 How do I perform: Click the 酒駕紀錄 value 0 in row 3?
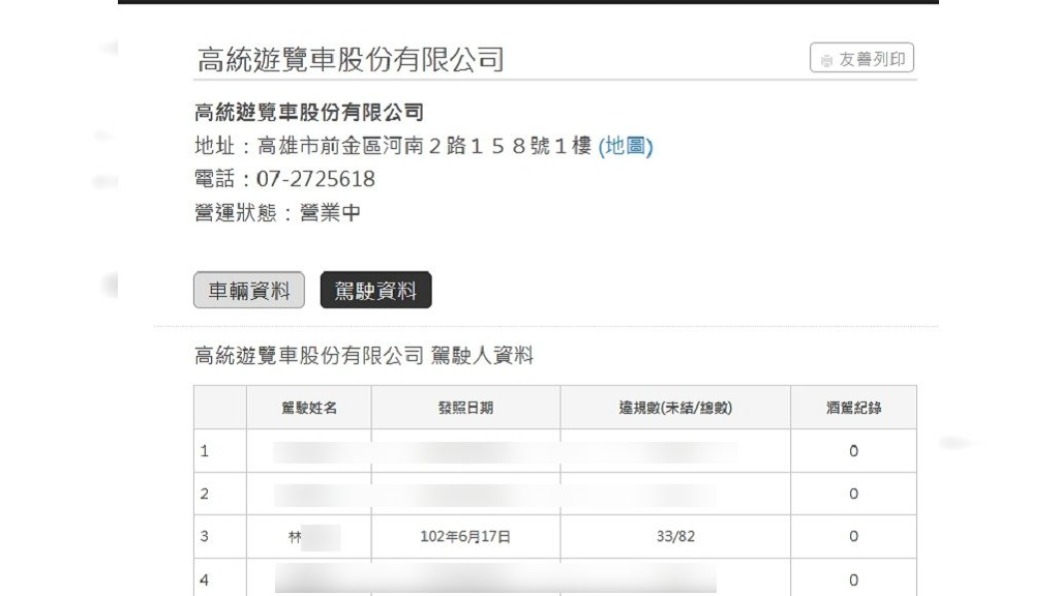pyautogui.click(x=854, y=537)
